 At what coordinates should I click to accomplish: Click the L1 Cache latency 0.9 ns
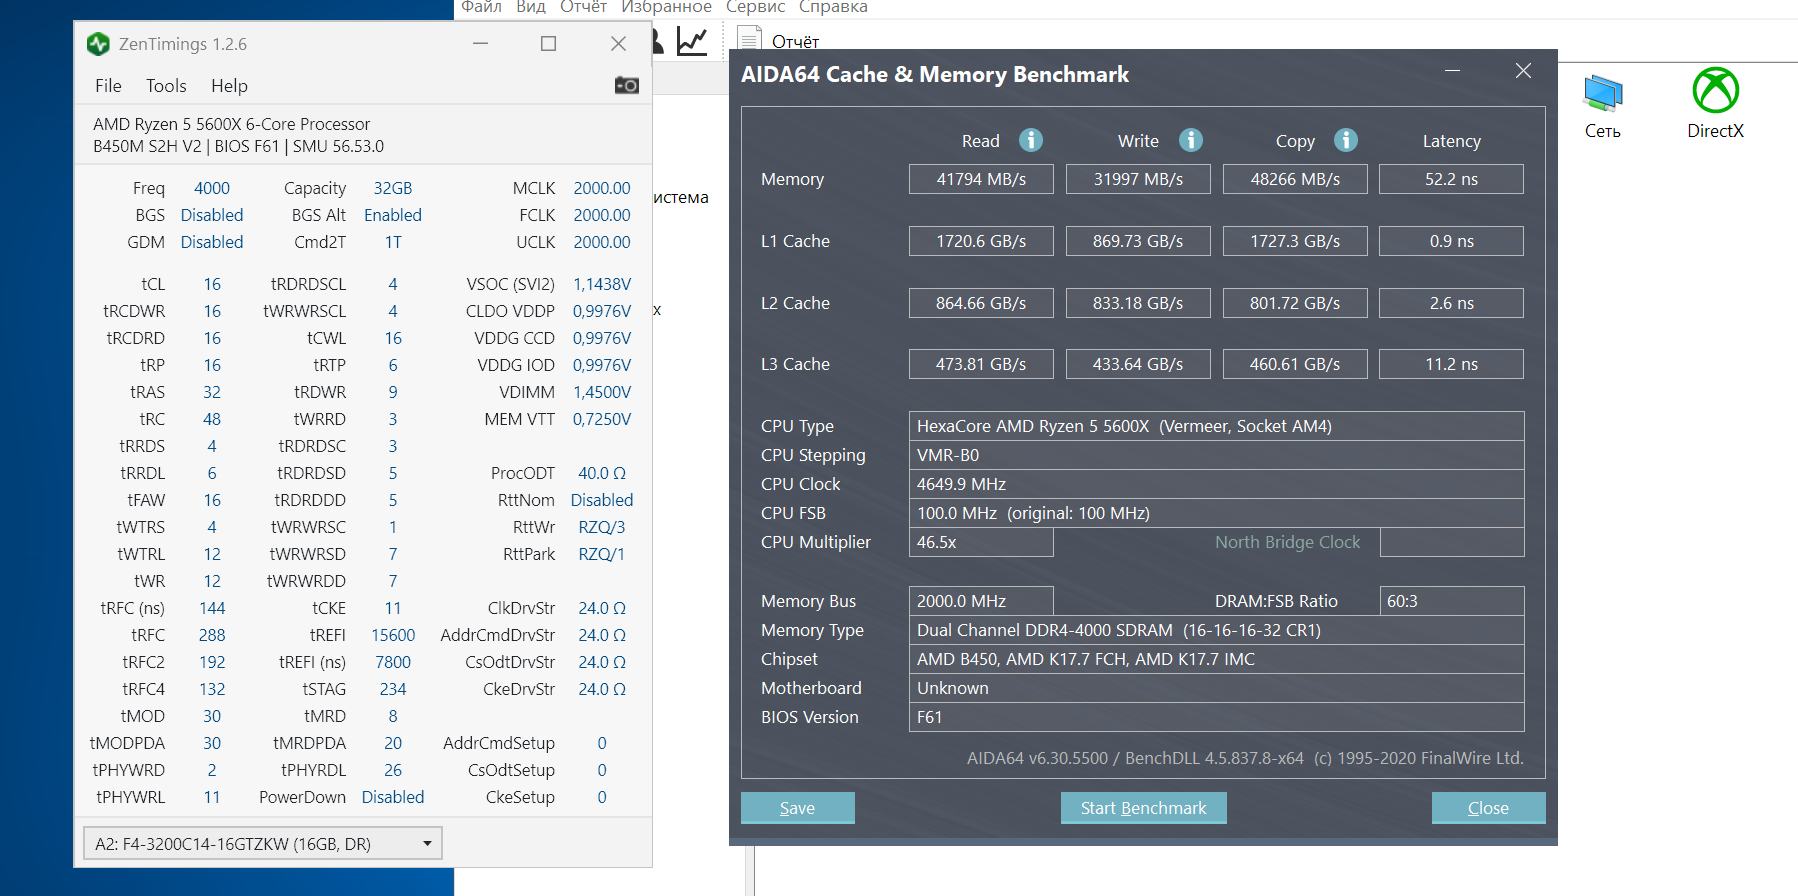click(1451, 241)
